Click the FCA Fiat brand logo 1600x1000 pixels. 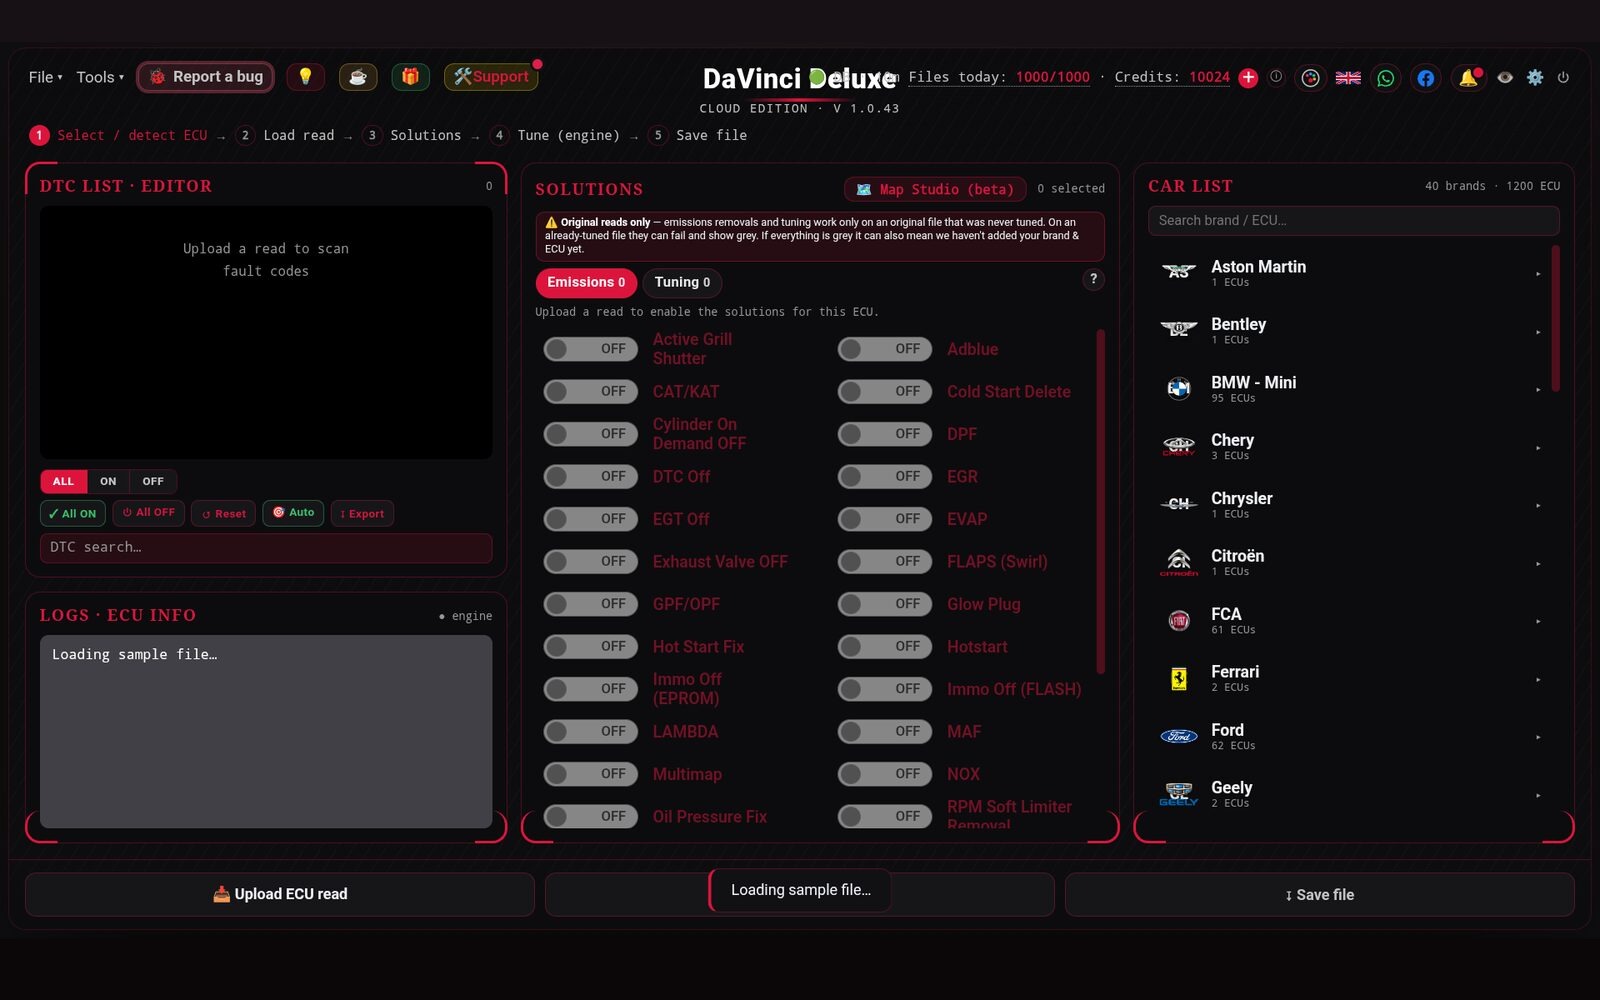[1179, 620]
